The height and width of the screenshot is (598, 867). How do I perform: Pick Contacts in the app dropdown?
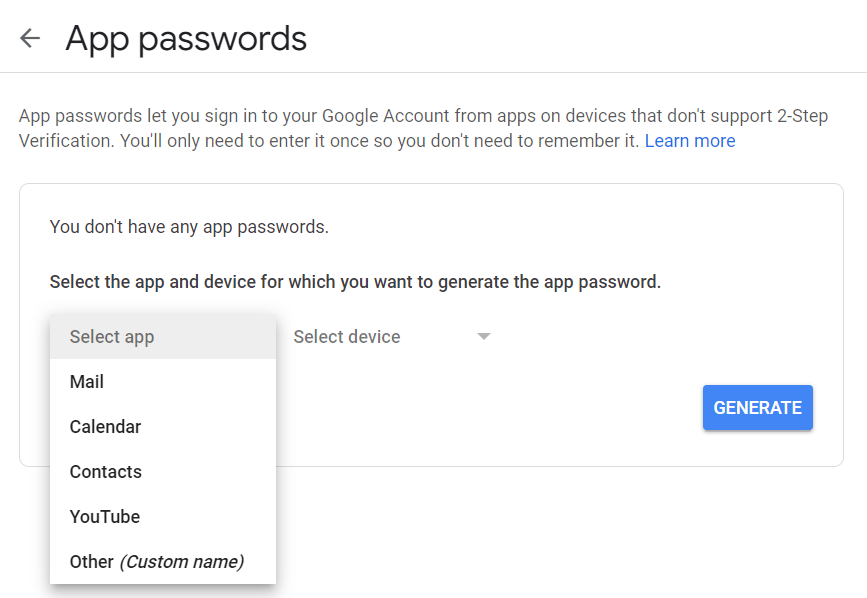[163, 471]
